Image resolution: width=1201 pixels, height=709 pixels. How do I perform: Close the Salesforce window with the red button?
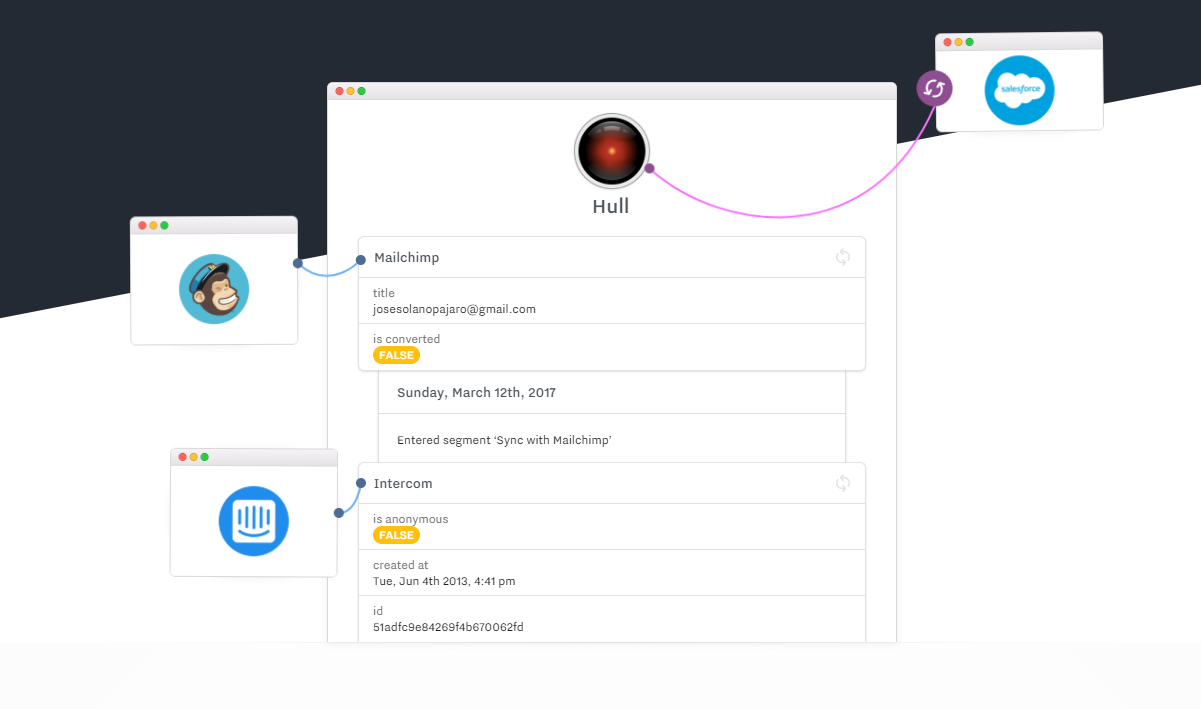coord(947,42)
